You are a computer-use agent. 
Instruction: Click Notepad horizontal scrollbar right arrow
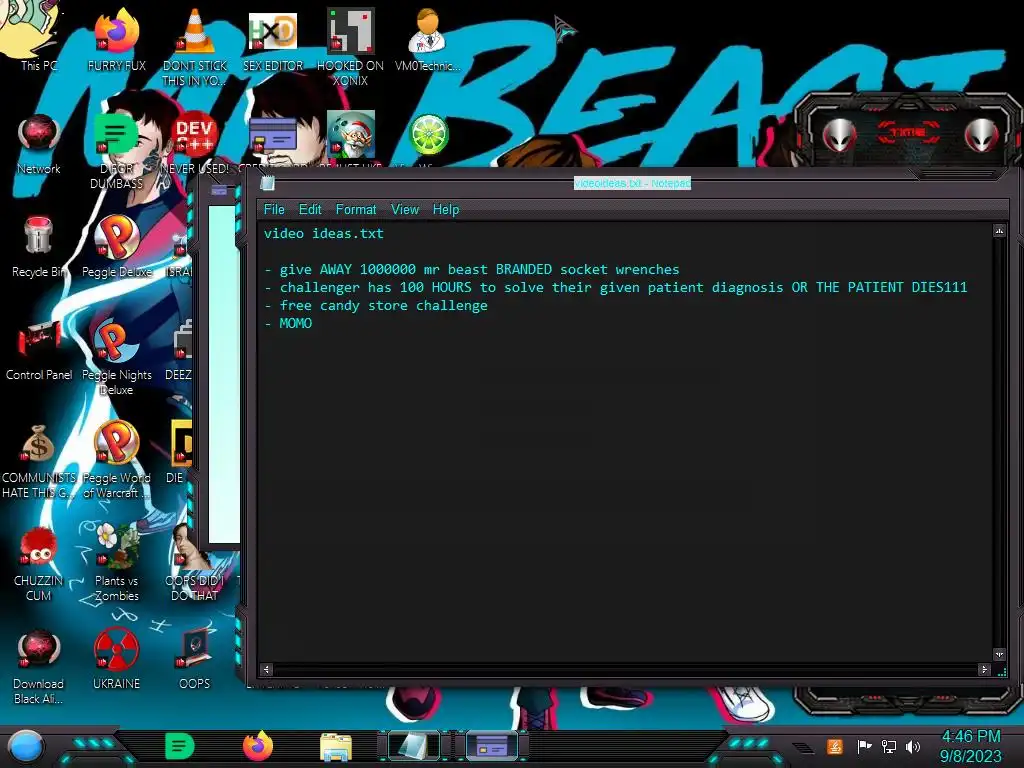point(984,669)
